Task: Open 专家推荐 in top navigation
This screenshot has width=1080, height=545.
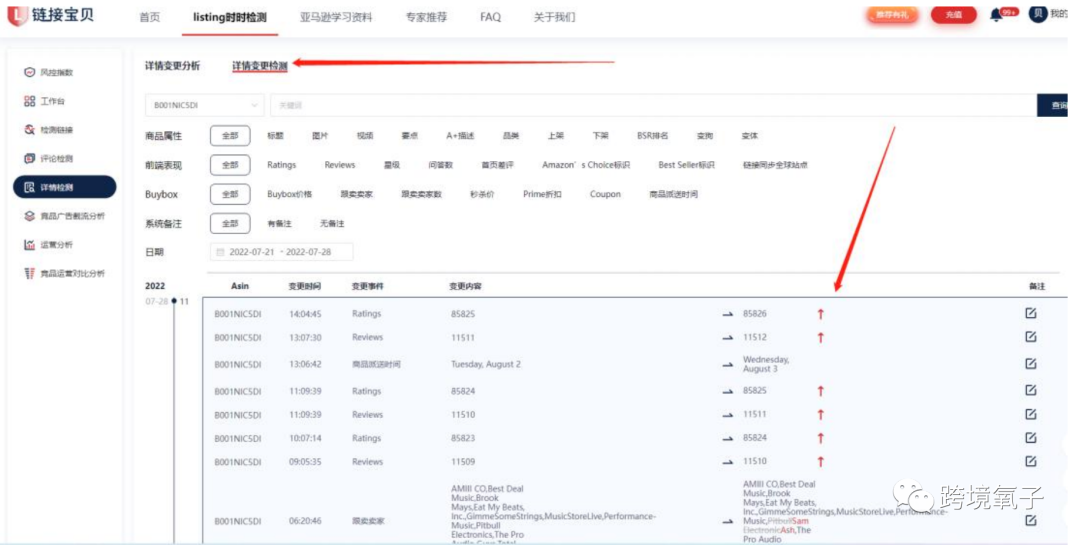Action: coord(426,17)
